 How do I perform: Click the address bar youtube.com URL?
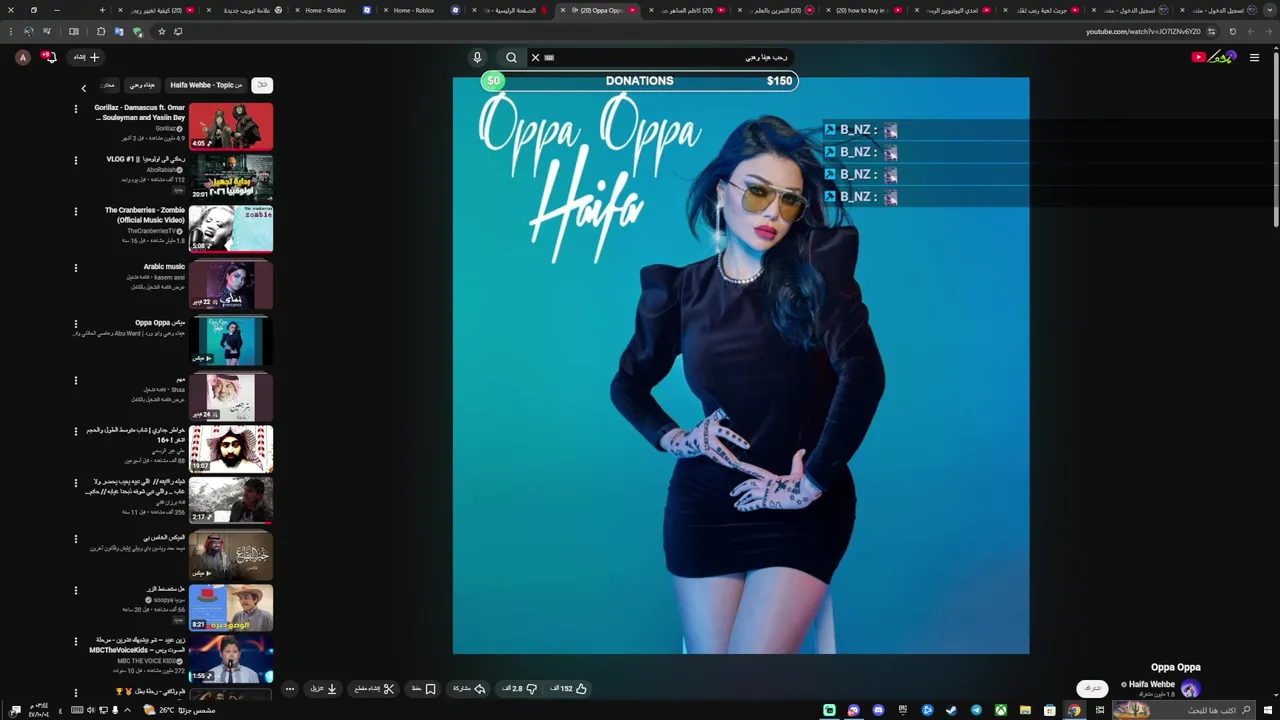tap(1143, 31)
